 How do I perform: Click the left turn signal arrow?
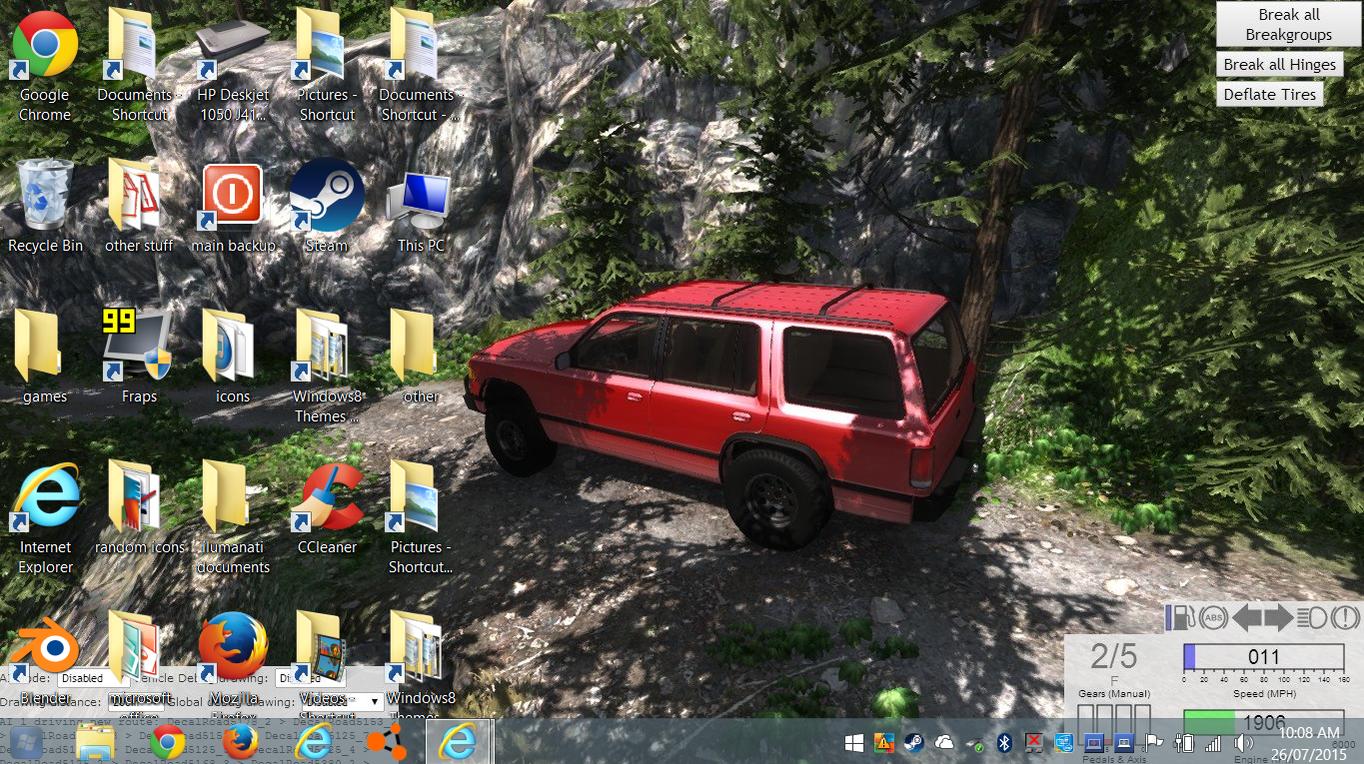[1247, 617]
